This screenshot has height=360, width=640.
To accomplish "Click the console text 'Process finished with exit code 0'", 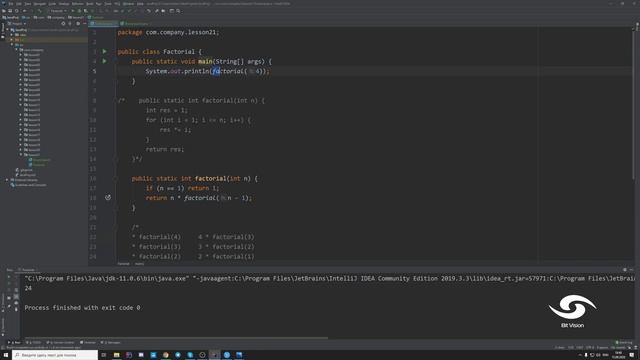I will coord(82,308).
